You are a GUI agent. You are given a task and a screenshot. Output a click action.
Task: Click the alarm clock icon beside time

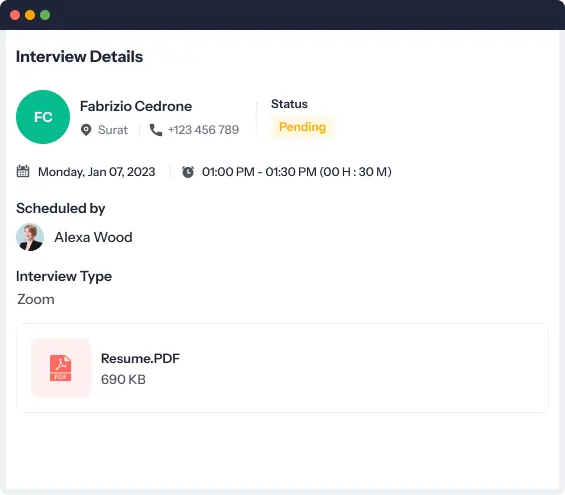tap(188, 172)
